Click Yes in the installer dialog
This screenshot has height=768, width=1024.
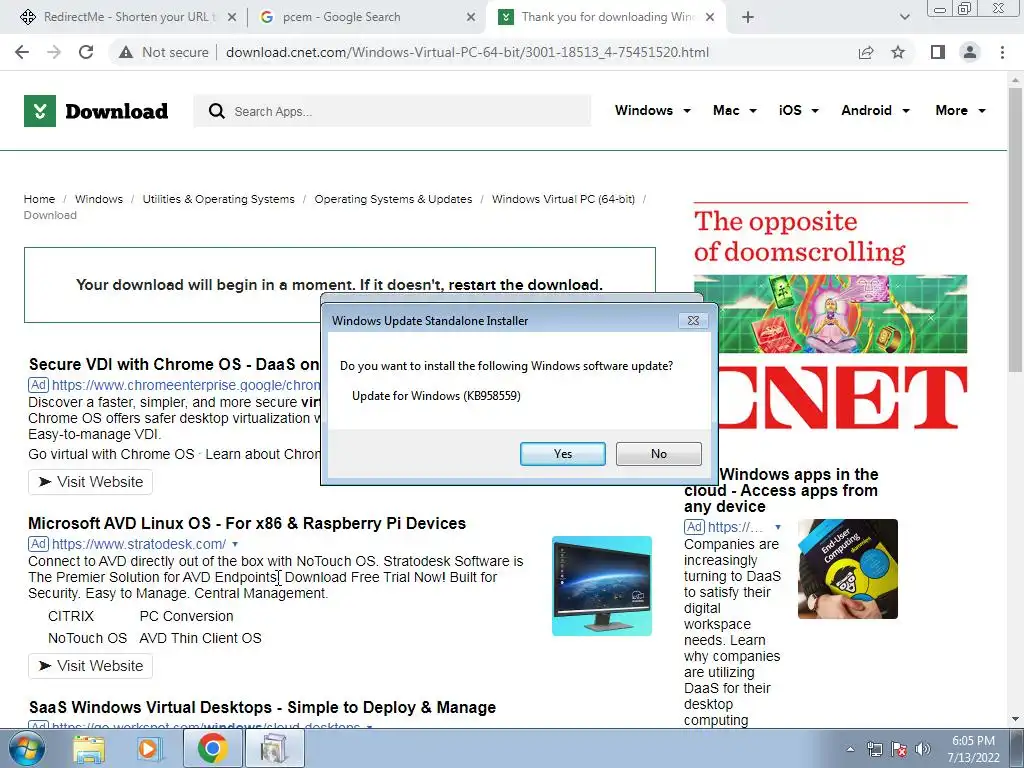coord(562,454)
